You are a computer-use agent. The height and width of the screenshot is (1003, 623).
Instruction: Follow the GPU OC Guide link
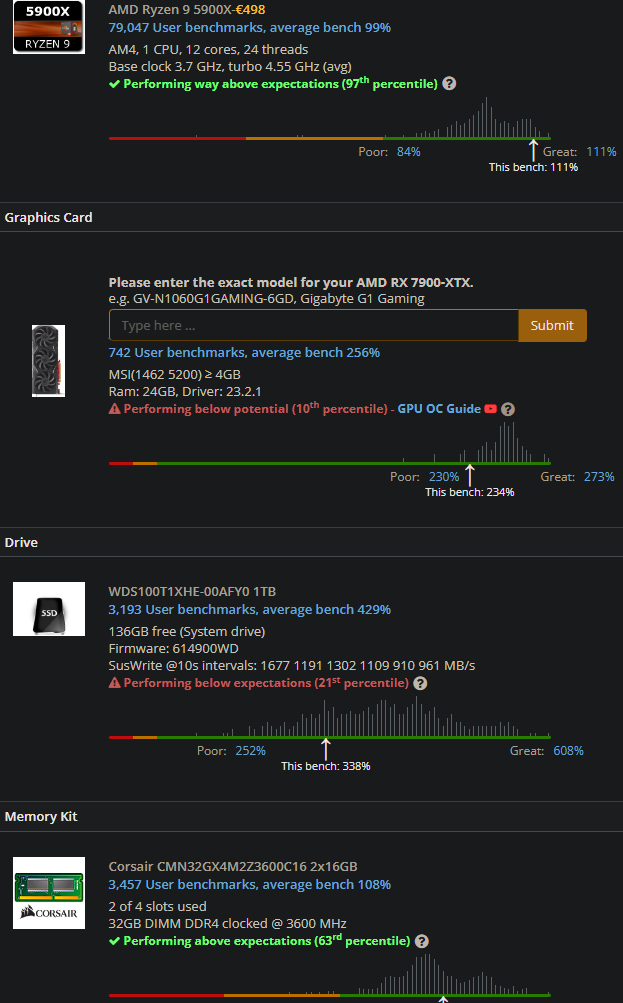tap(439, 409)
